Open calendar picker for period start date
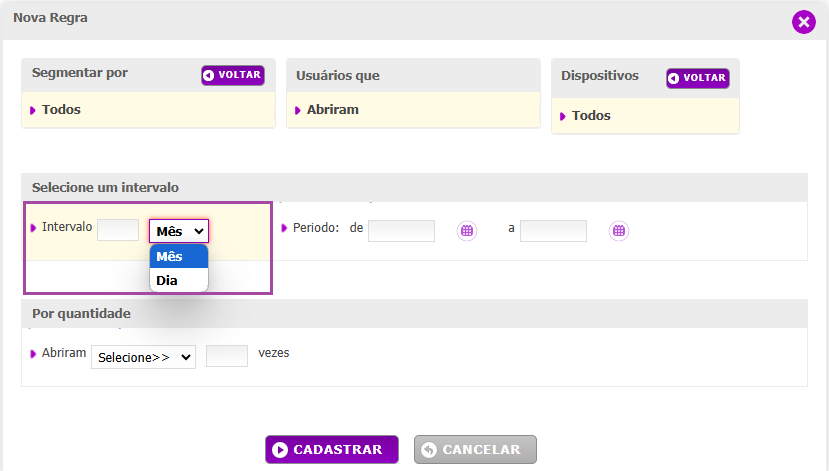 pos(466,230)
